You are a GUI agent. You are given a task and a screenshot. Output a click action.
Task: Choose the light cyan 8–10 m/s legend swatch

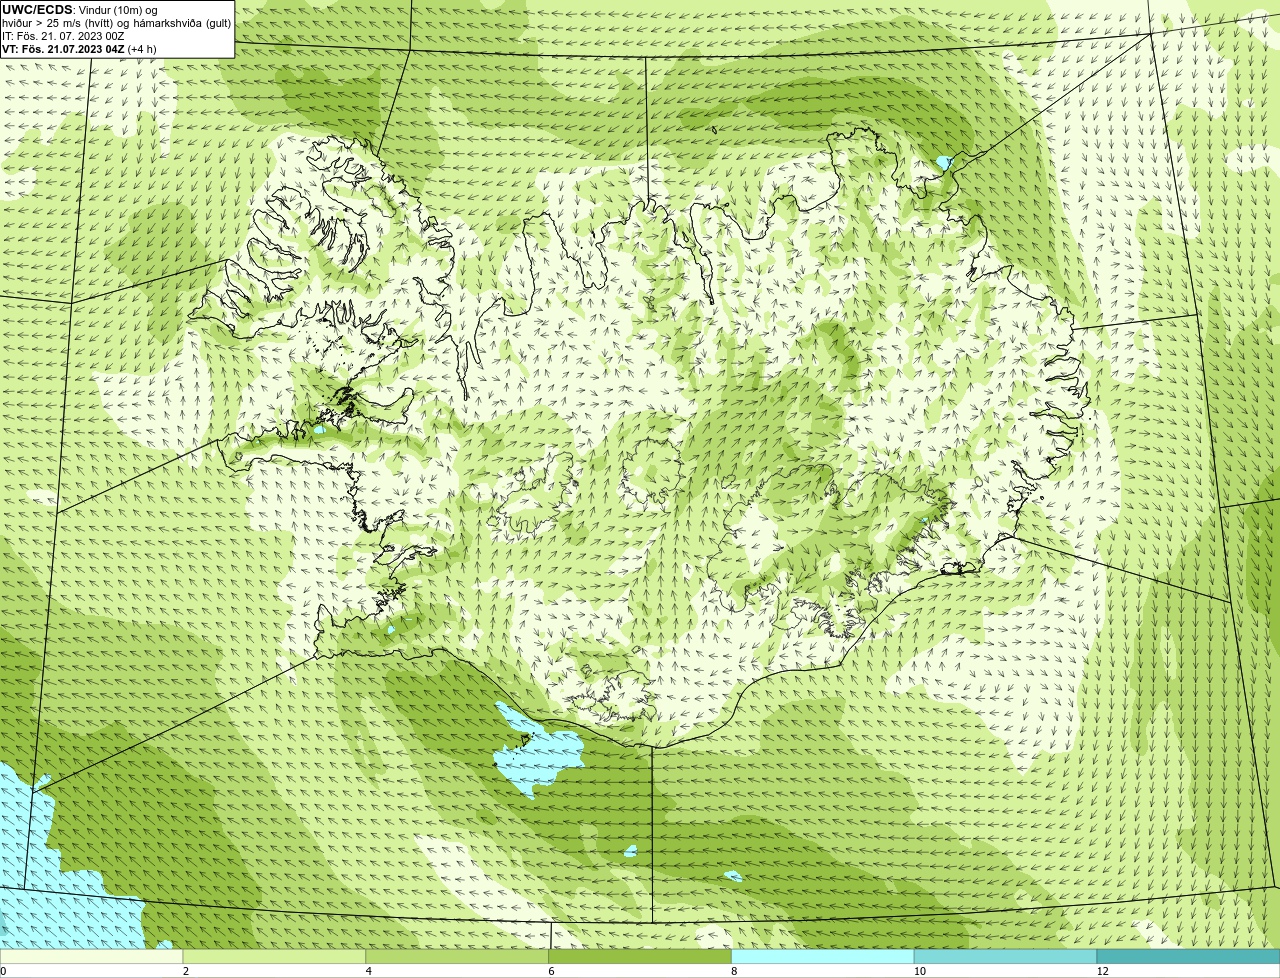pos(823,957)
